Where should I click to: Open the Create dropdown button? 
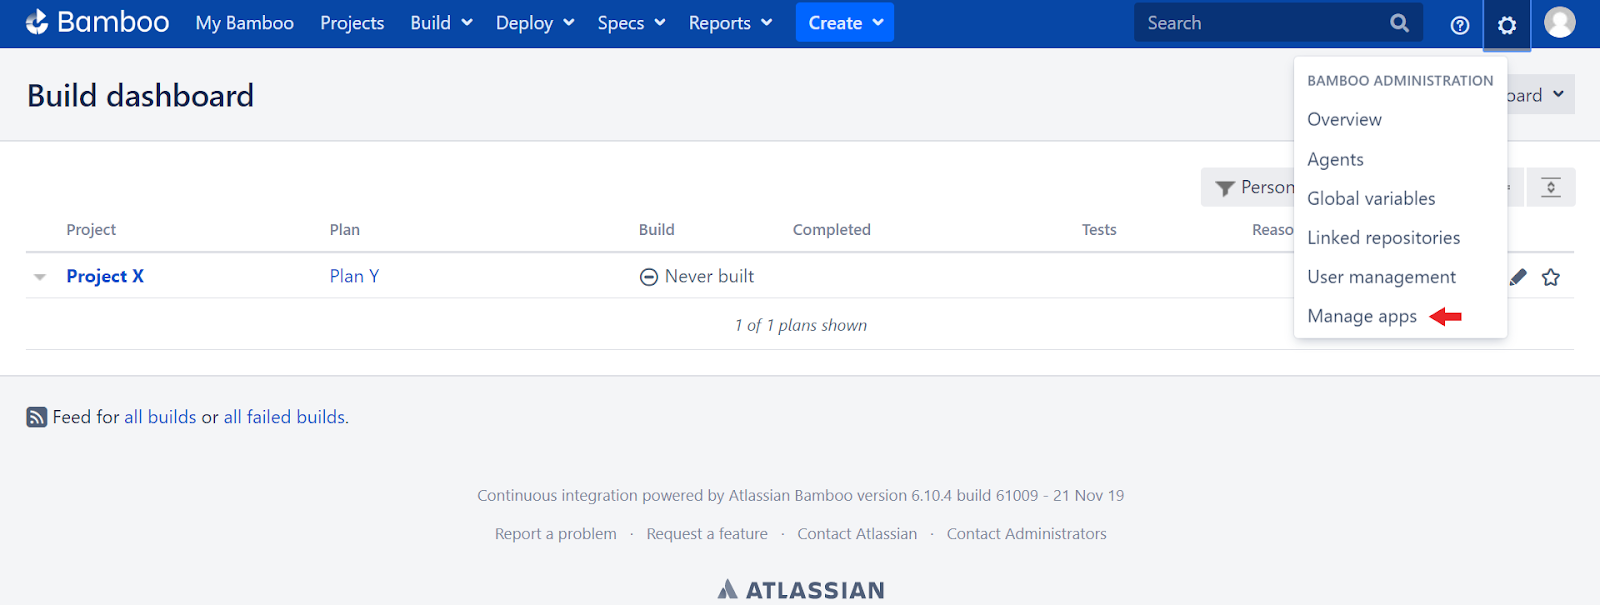(845, 22)
